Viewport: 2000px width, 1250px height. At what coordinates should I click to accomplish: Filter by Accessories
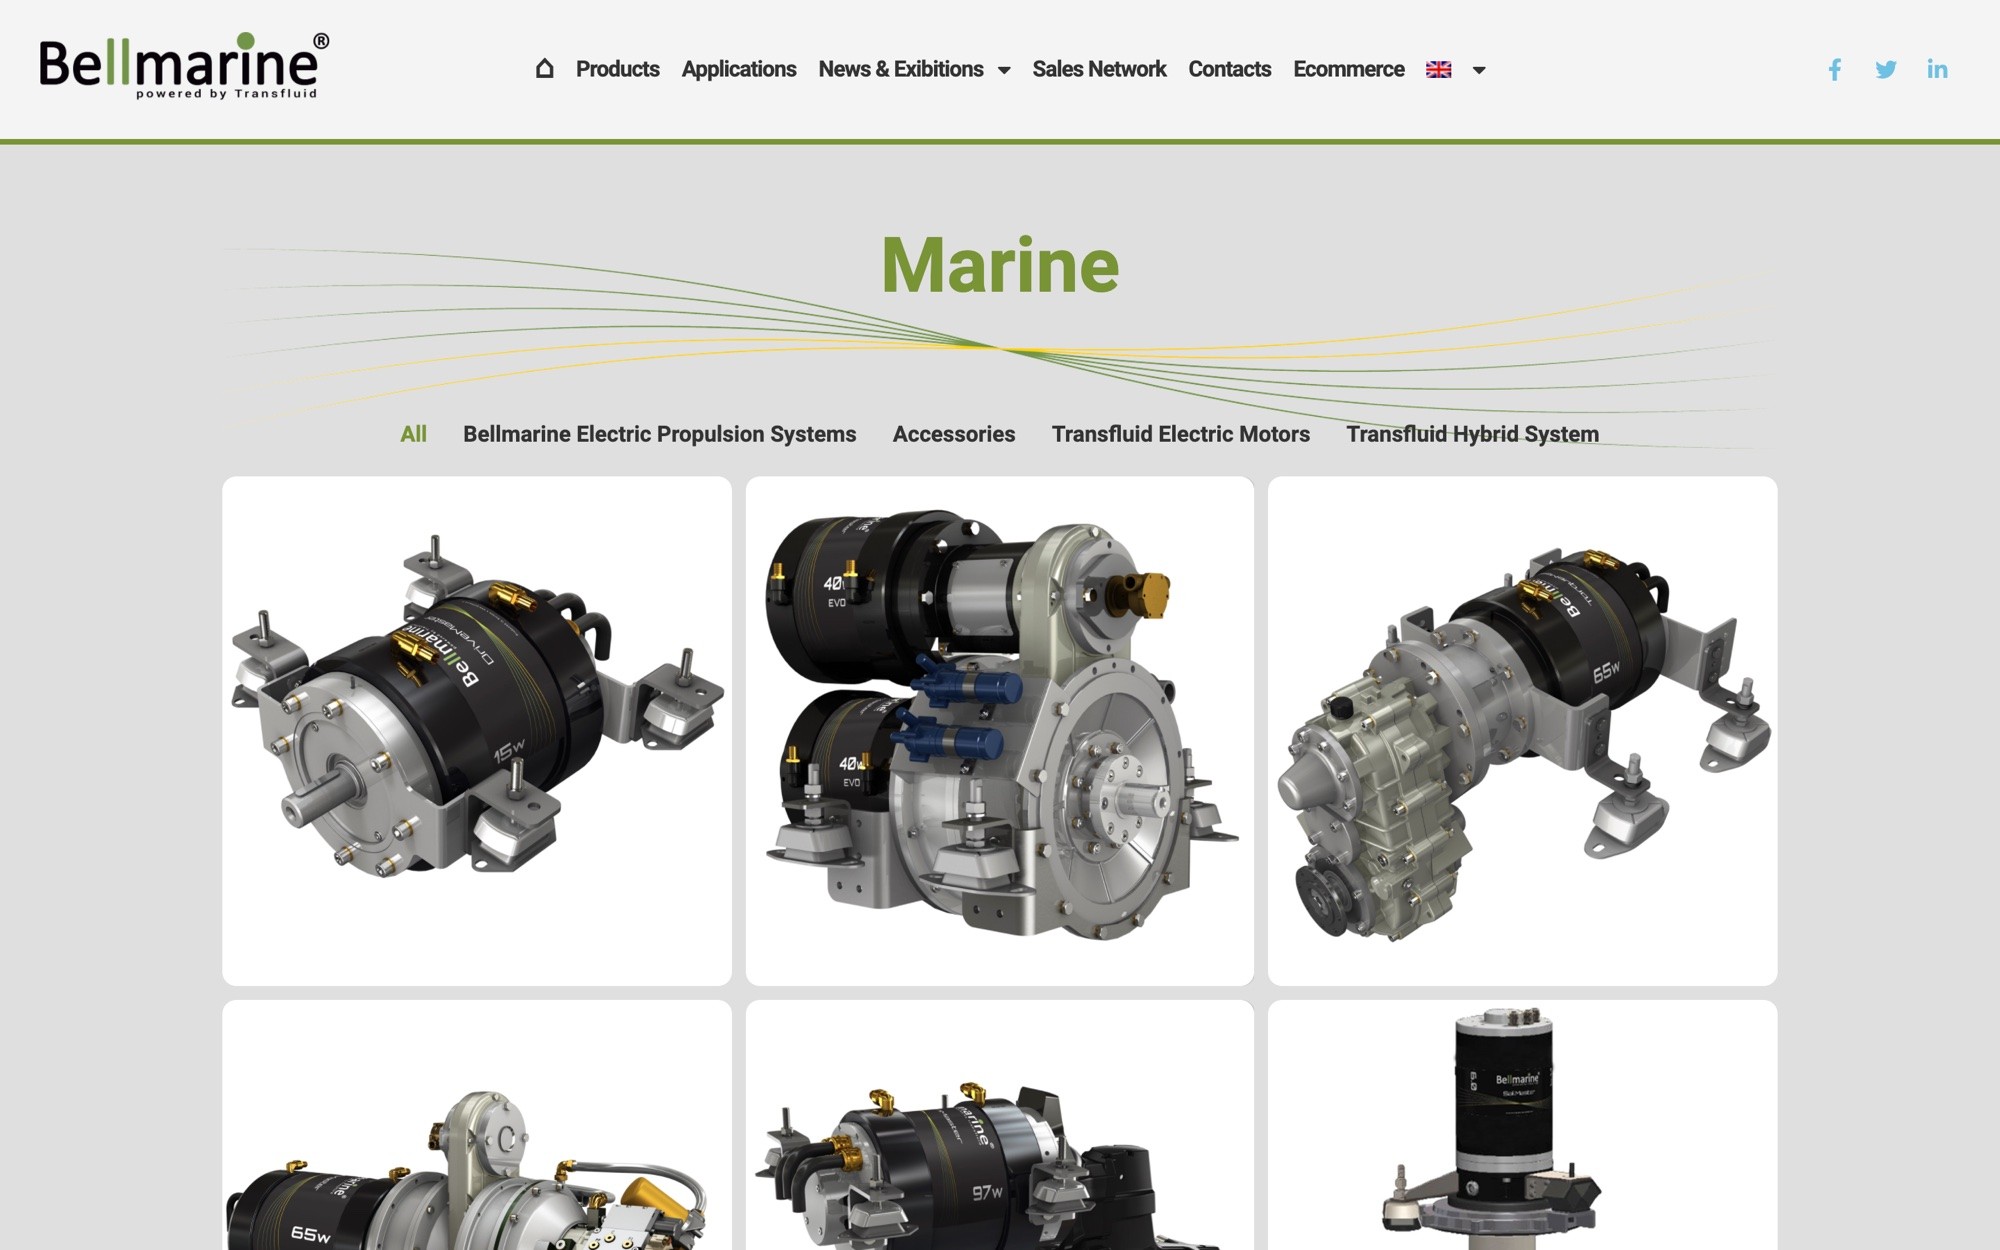953,434
